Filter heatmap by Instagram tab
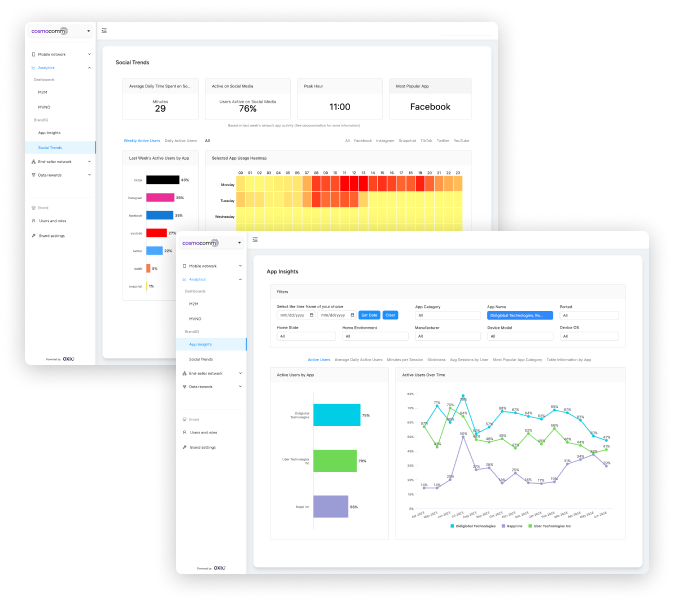 click(x=385, y=141)
